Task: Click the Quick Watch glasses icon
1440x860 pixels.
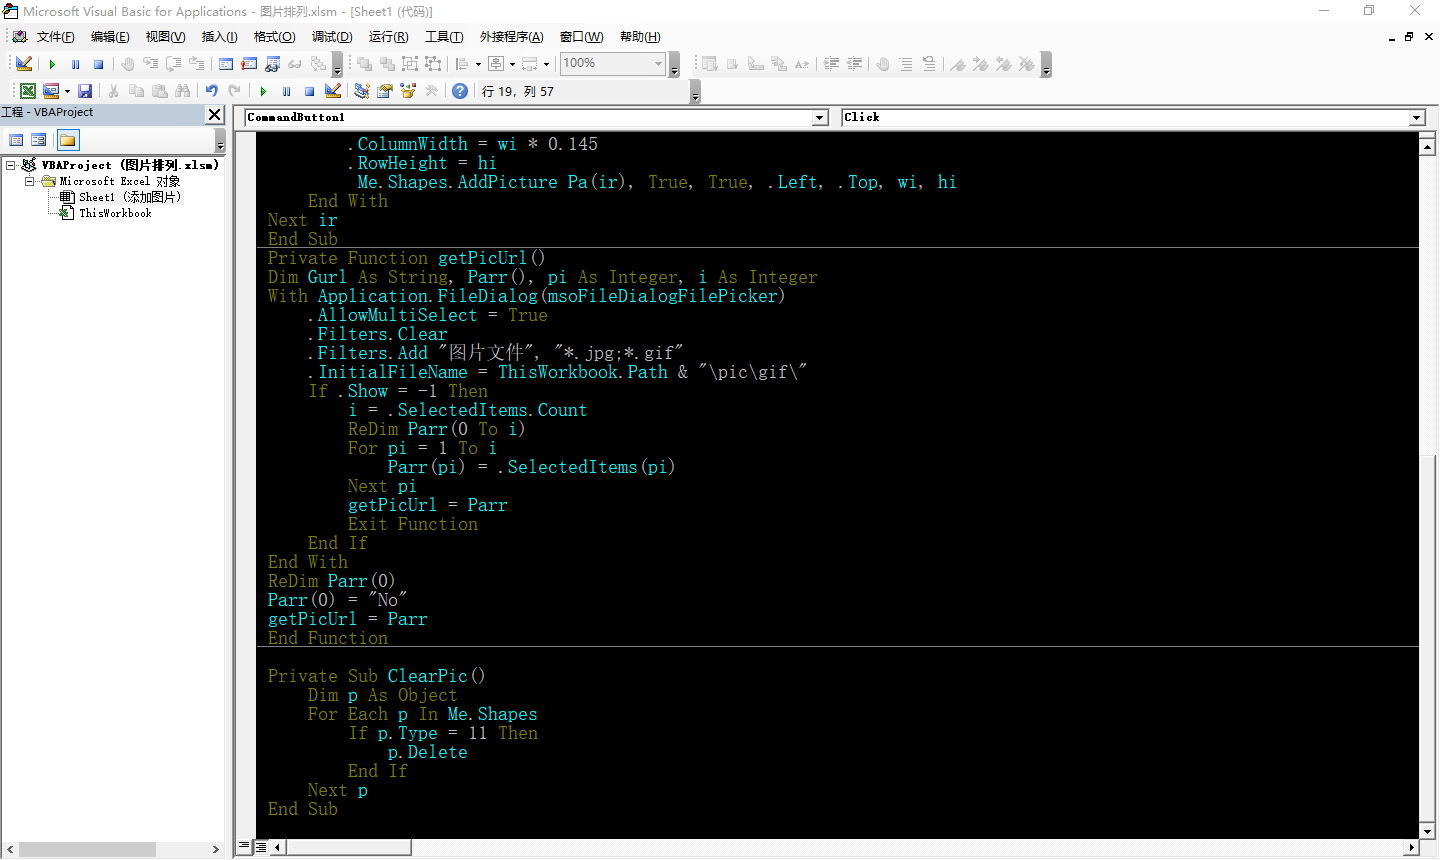Action: [x=295, y=63]
